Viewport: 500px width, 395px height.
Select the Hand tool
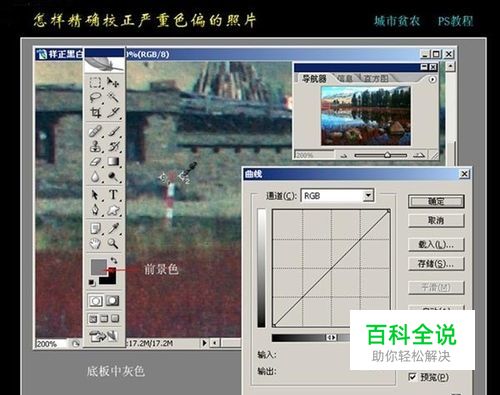pos(95,244)
